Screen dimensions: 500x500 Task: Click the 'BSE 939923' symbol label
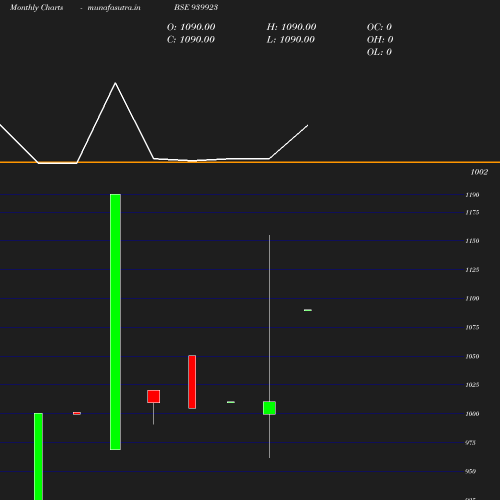[x=196, y=7]
